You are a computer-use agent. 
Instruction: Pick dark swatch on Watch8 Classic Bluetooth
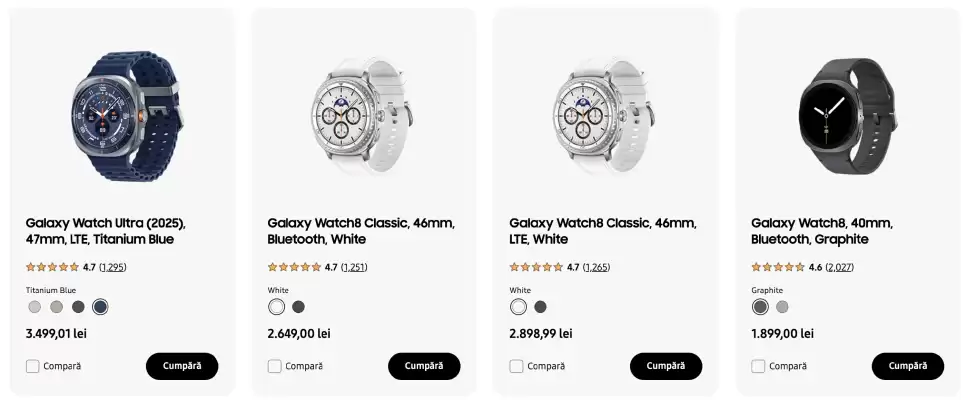pyautogui.click(x=298, y=307)
